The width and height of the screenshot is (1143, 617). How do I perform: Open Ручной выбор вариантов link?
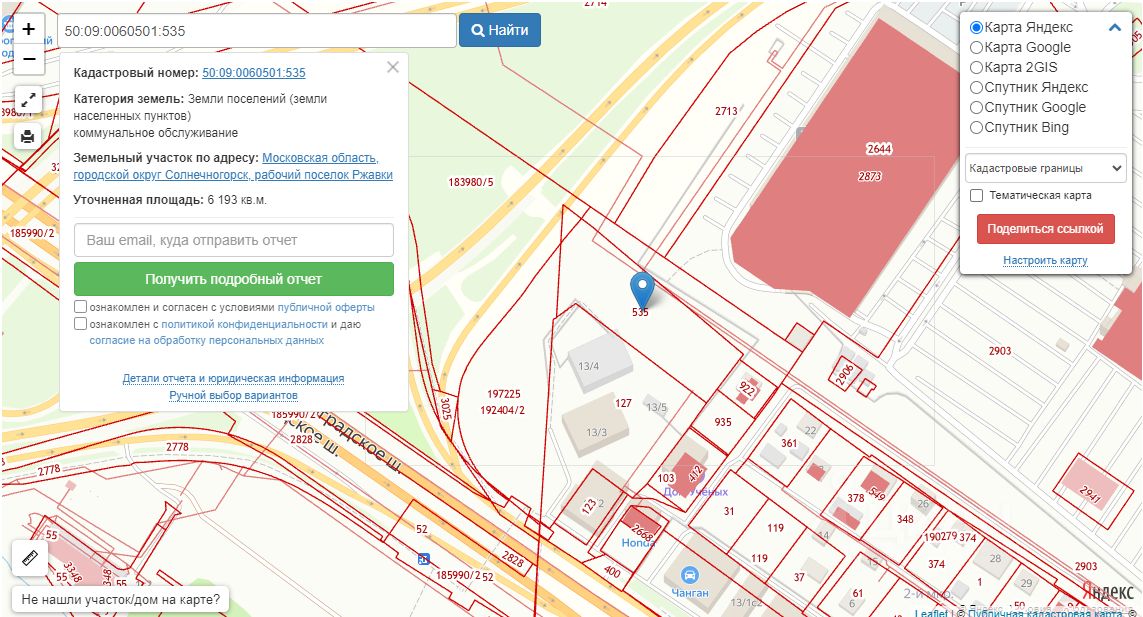pyautogui.click(x=233, y=395)
